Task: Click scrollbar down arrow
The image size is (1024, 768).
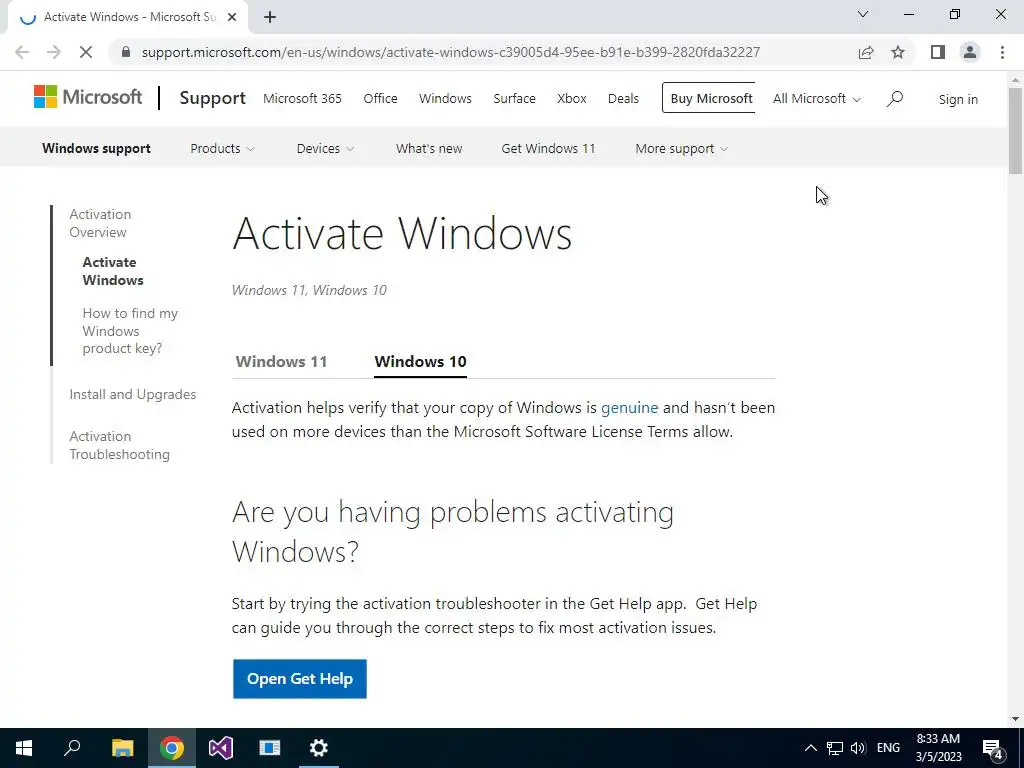Action: coord(1016,720)
